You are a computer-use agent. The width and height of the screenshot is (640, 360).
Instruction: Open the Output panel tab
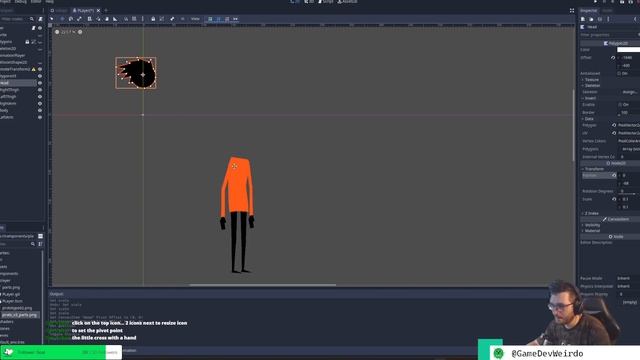(56, 294)
